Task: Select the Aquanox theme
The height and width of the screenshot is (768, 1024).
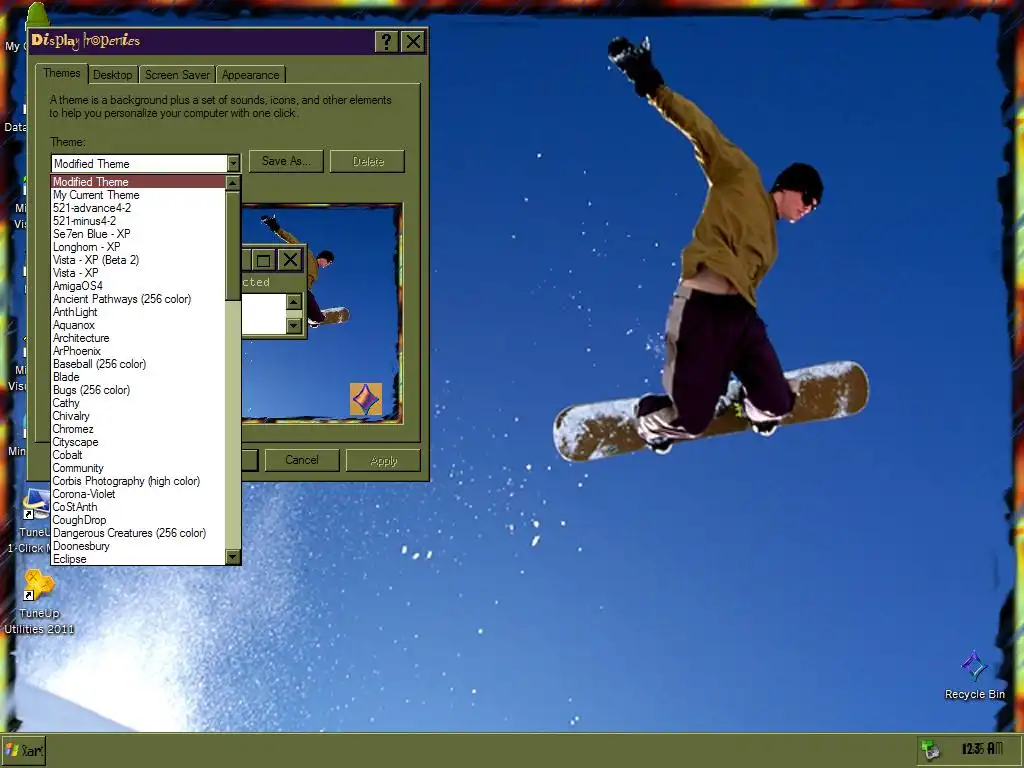Action: 138,325
